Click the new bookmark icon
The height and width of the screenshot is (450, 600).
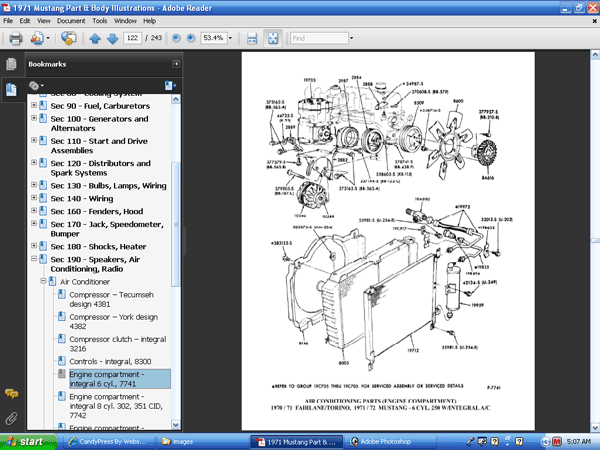coord(170,86)
